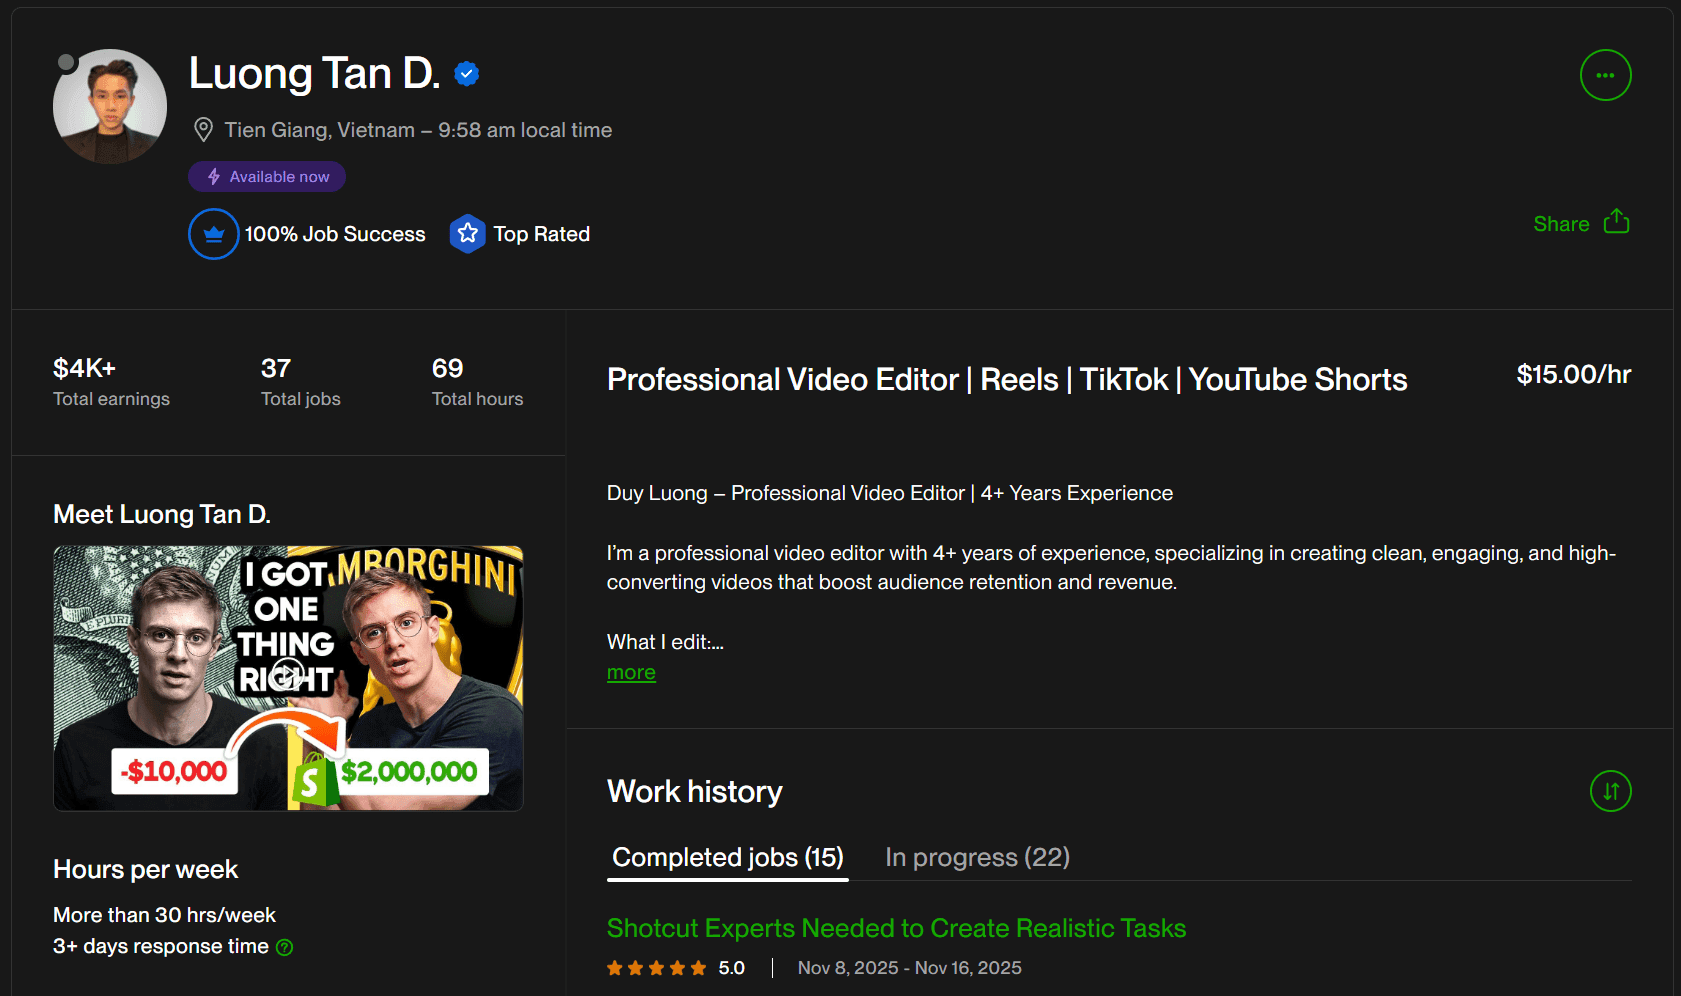
Task: Click the five-star rating on the job
Action: pyautogui.click(x=656, y=968)
